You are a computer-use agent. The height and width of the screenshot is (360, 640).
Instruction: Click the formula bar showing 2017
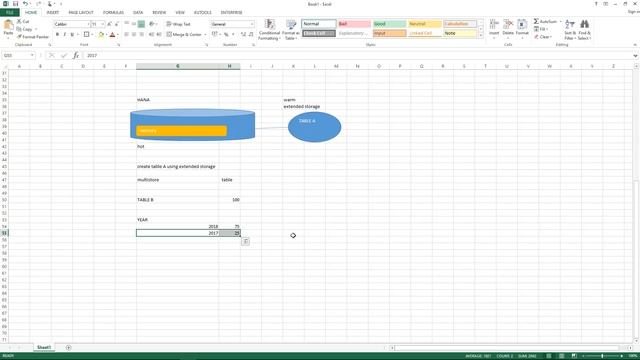pos(357,55)
